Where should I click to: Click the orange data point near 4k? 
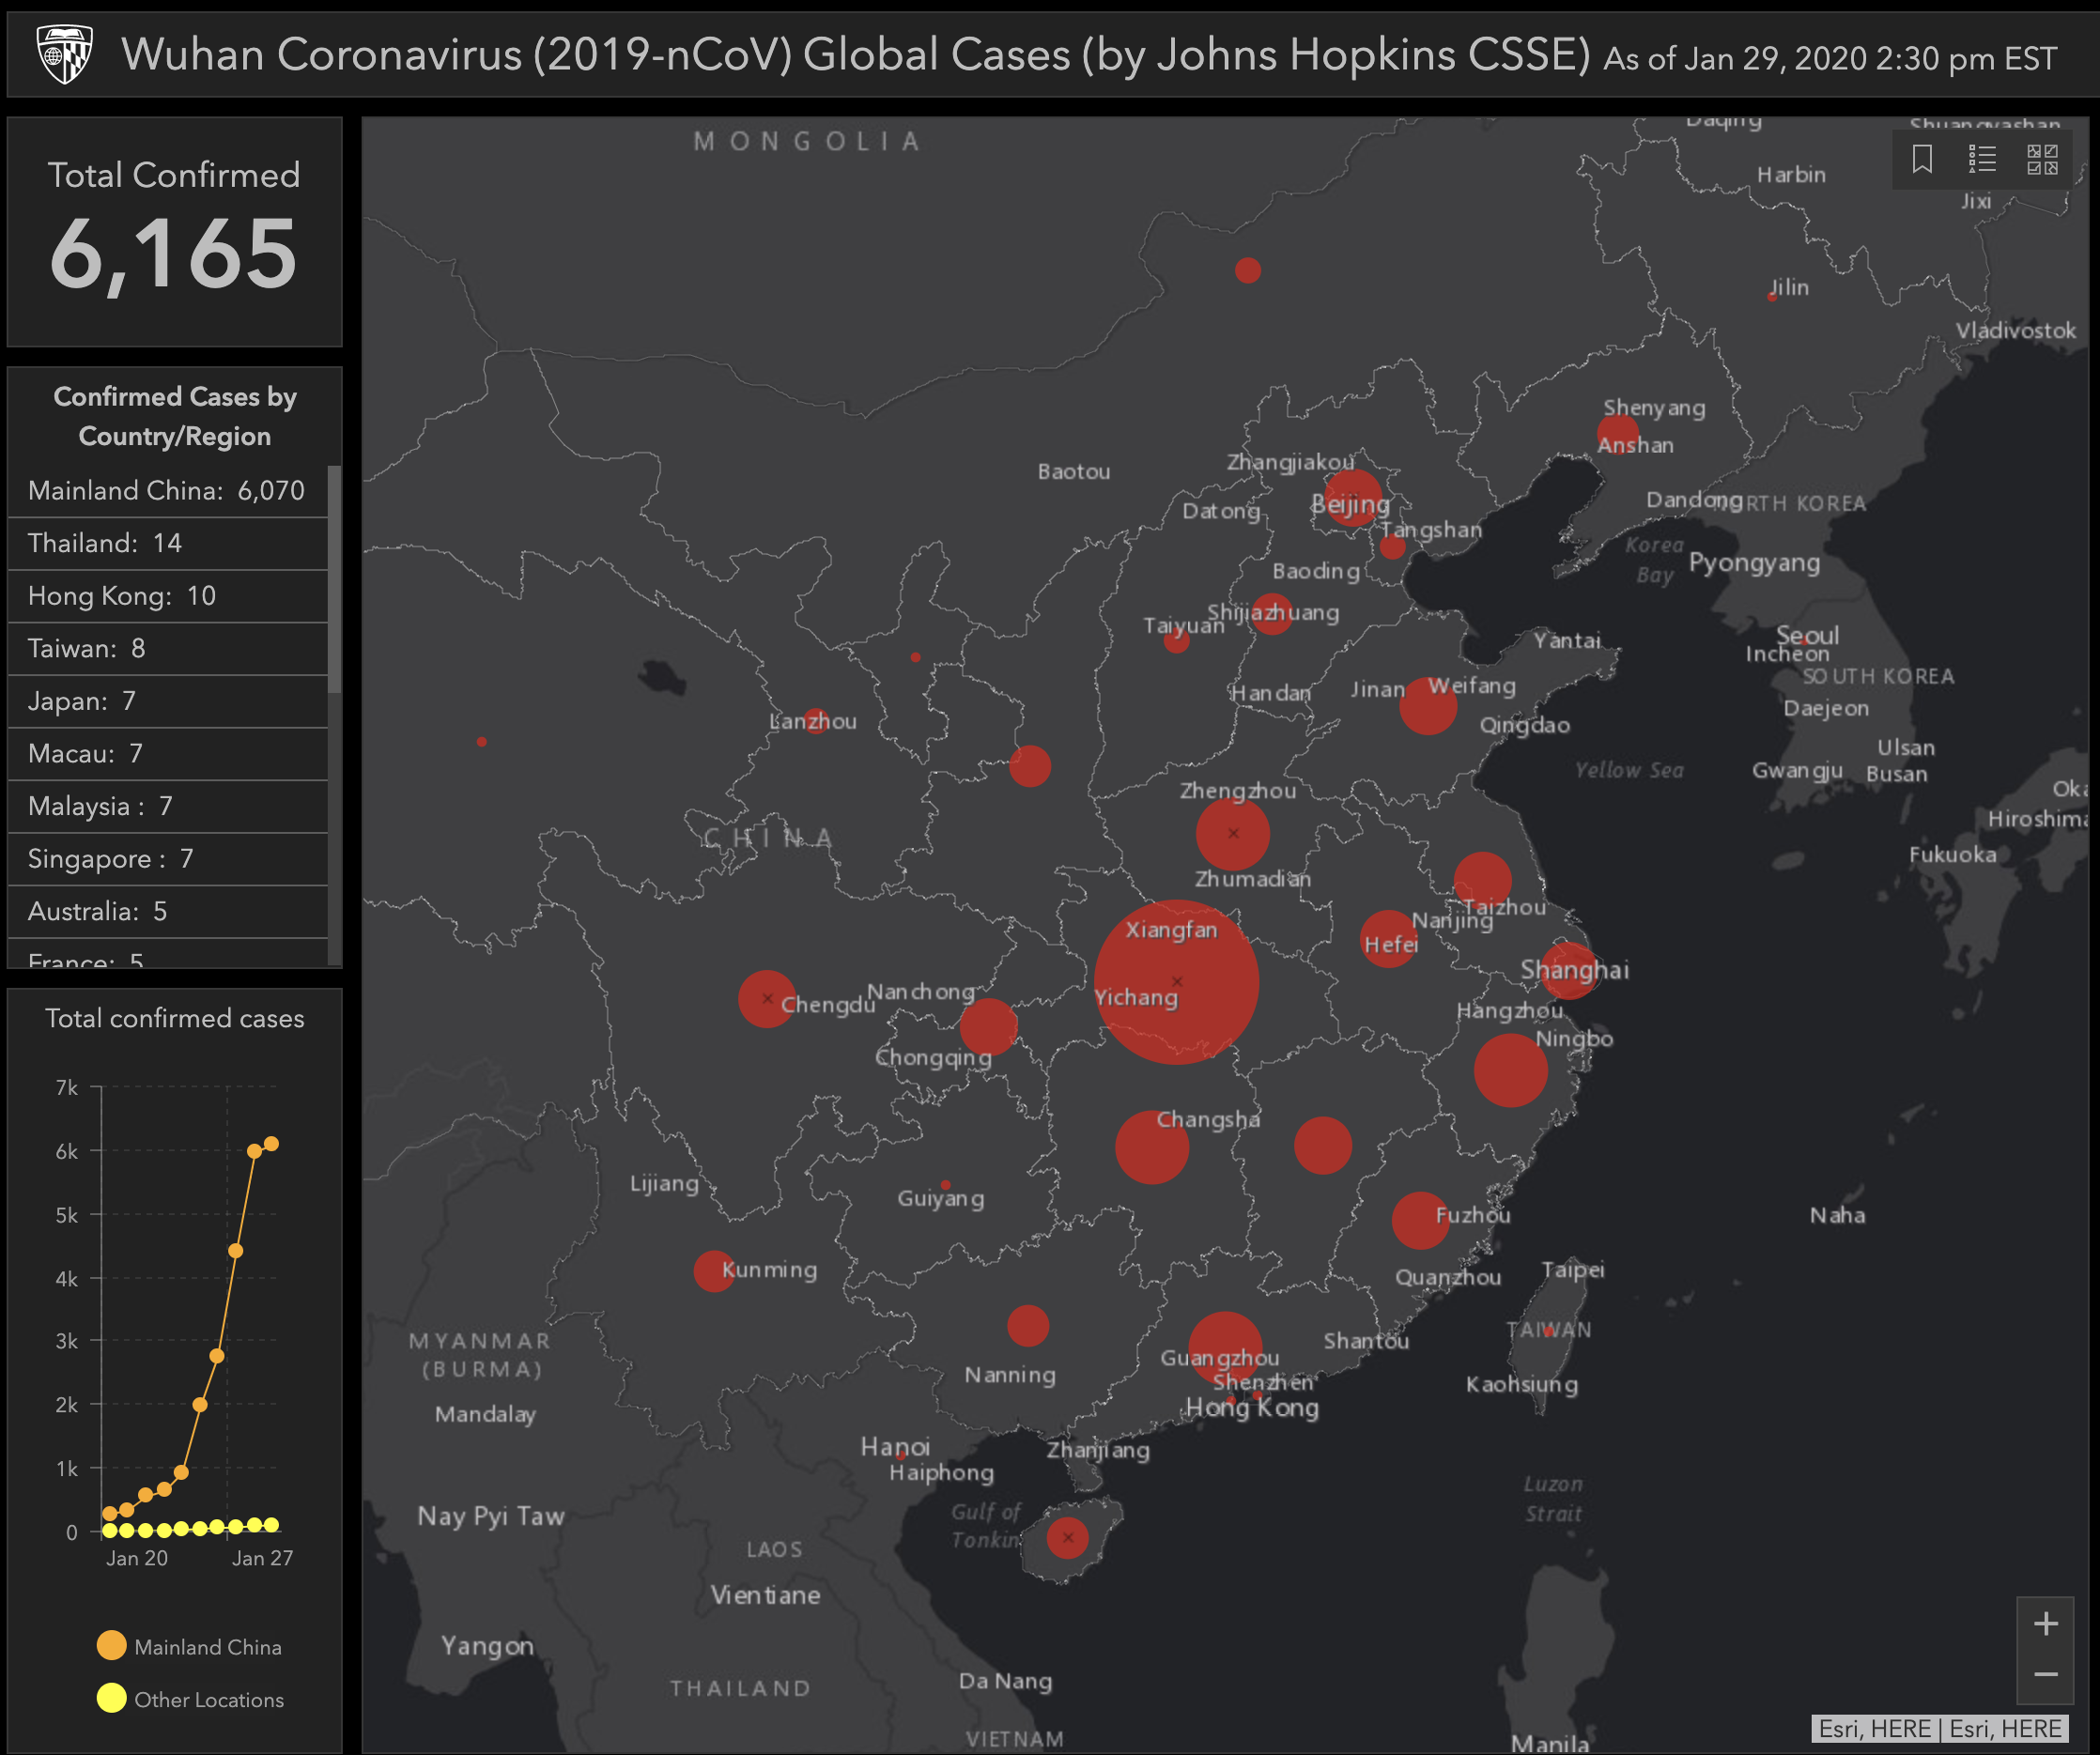coord(236,1250)
